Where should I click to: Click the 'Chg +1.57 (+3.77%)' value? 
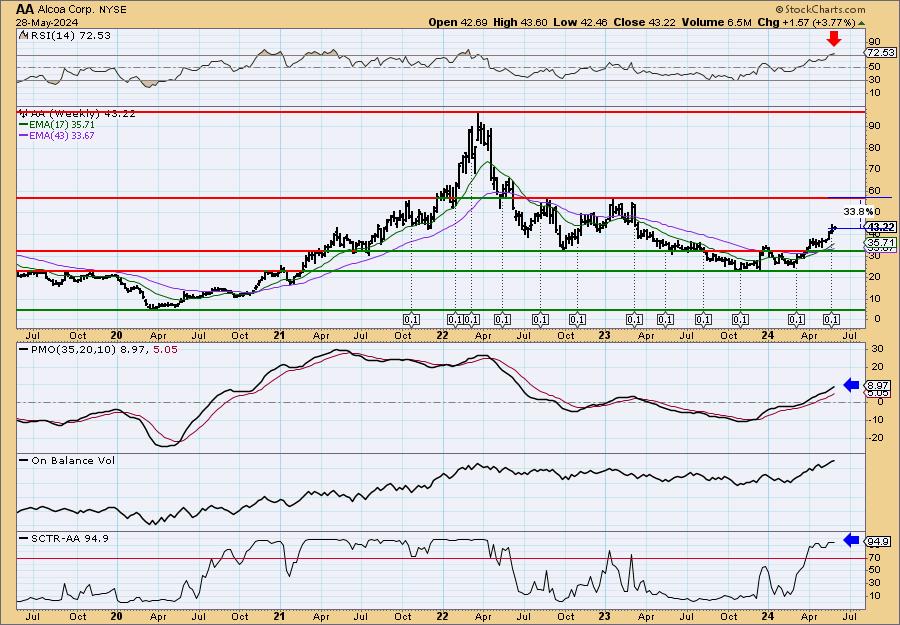(x=806, y=22)
